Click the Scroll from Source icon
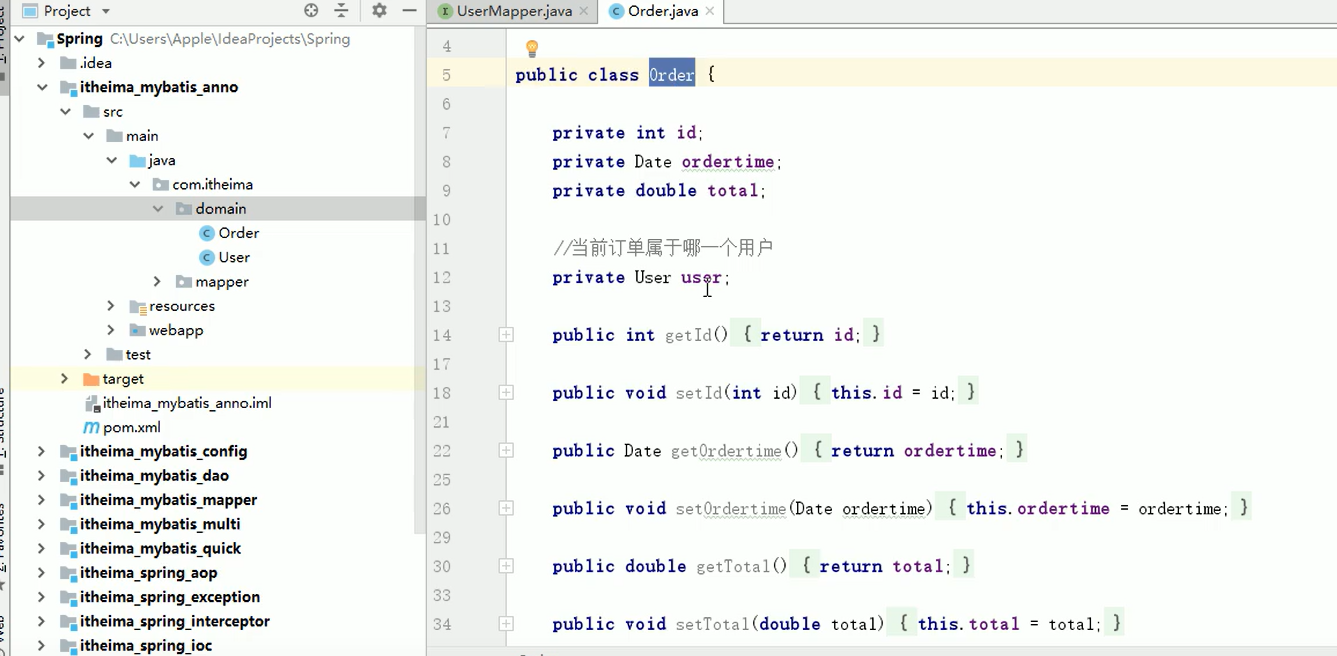The width and height of the screenshot is (1337, 656). pyautogui.click(x=310, y=11)
